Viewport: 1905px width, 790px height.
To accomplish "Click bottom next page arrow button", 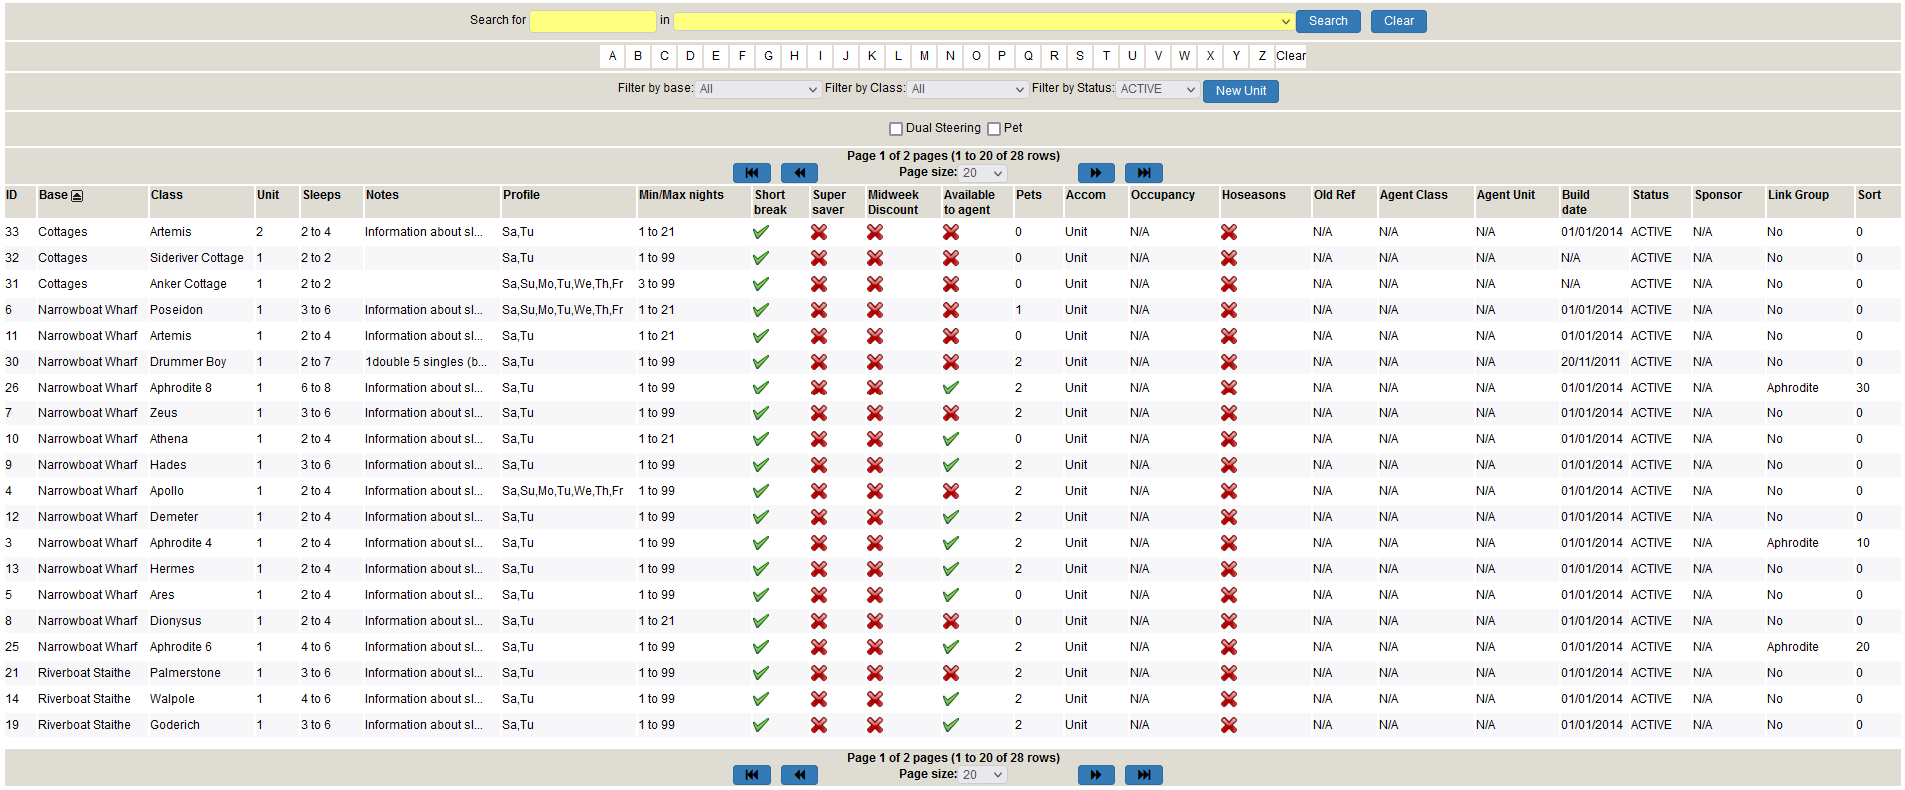I will pyautogui.click(x=1095, y=775).
